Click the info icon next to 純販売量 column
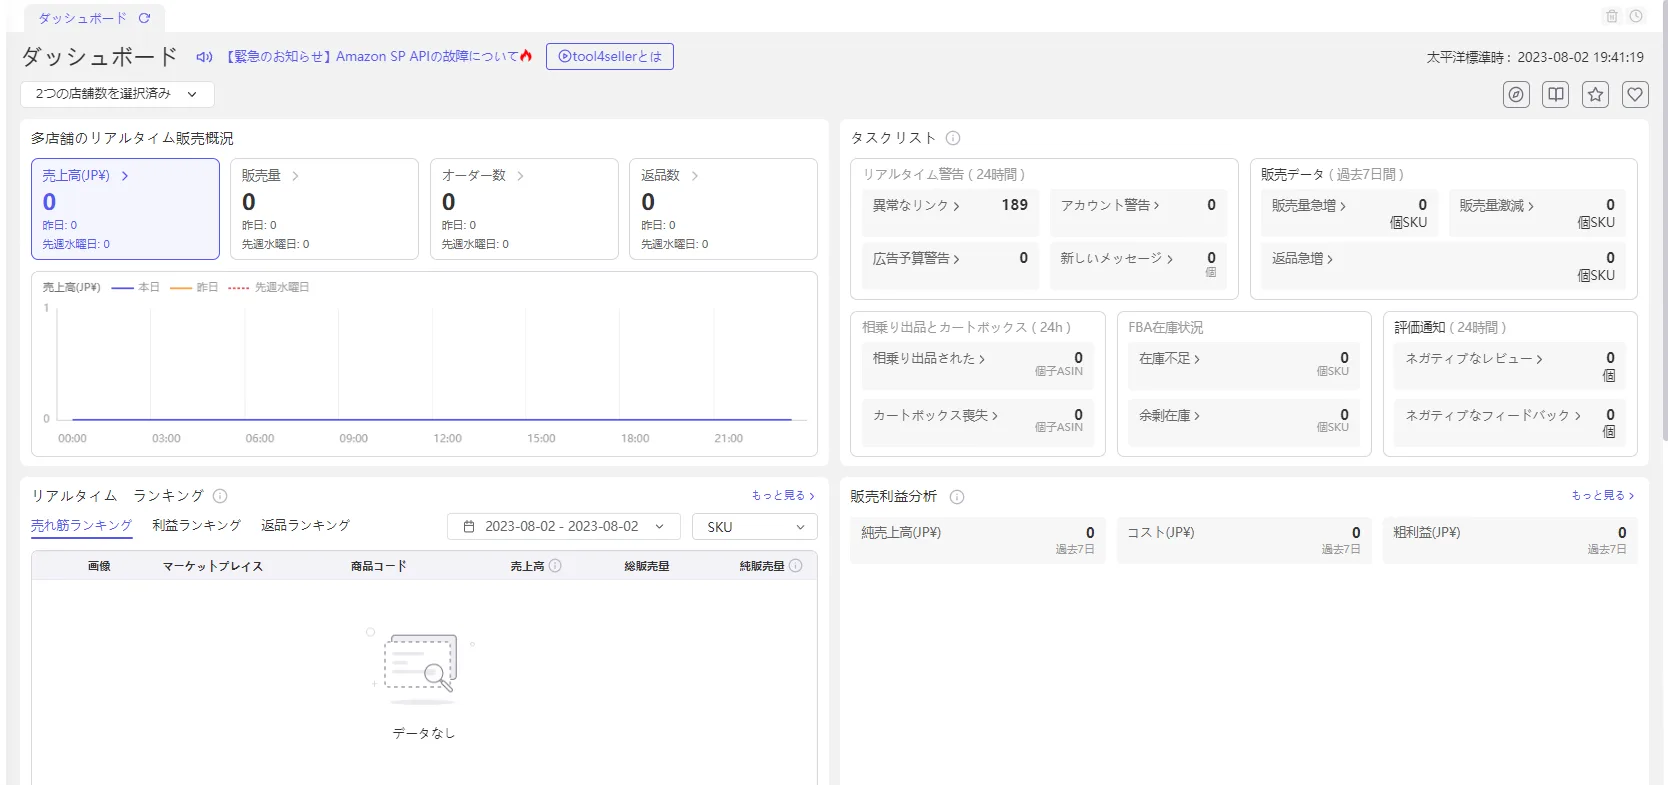 [x=796, y=566]
